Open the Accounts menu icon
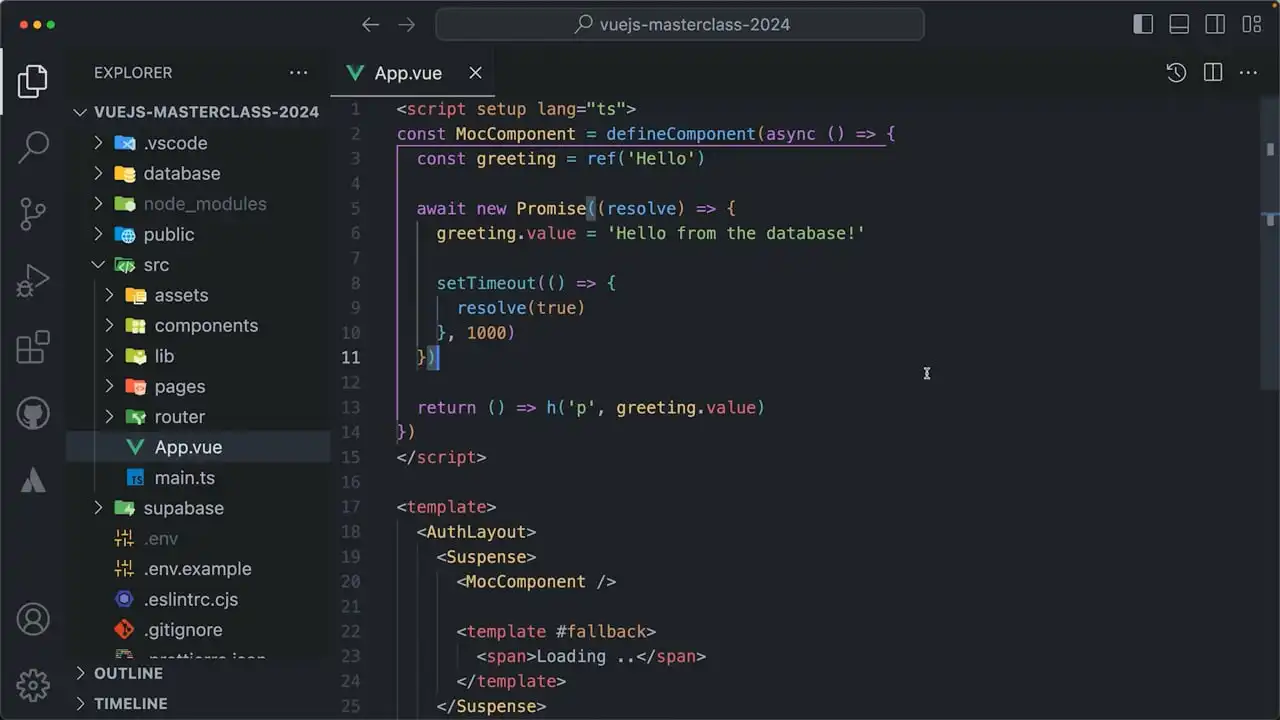The image size is (1280, 720). pos(33,619)
